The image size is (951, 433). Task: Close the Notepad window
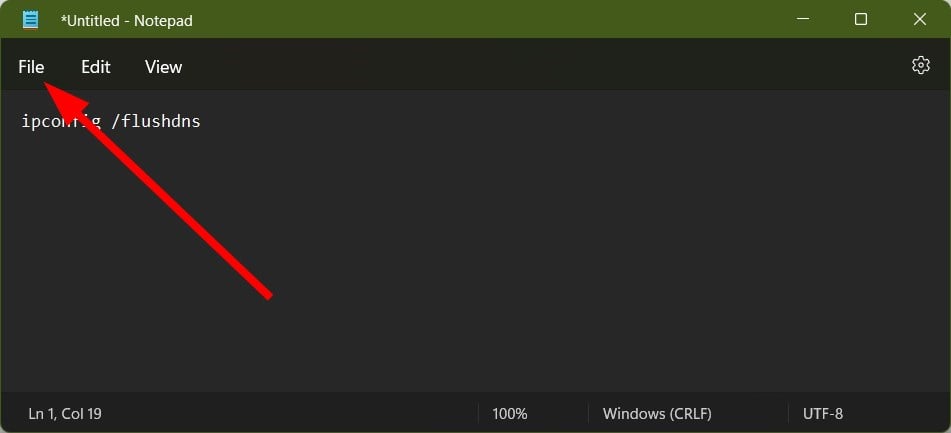[919, 19]
